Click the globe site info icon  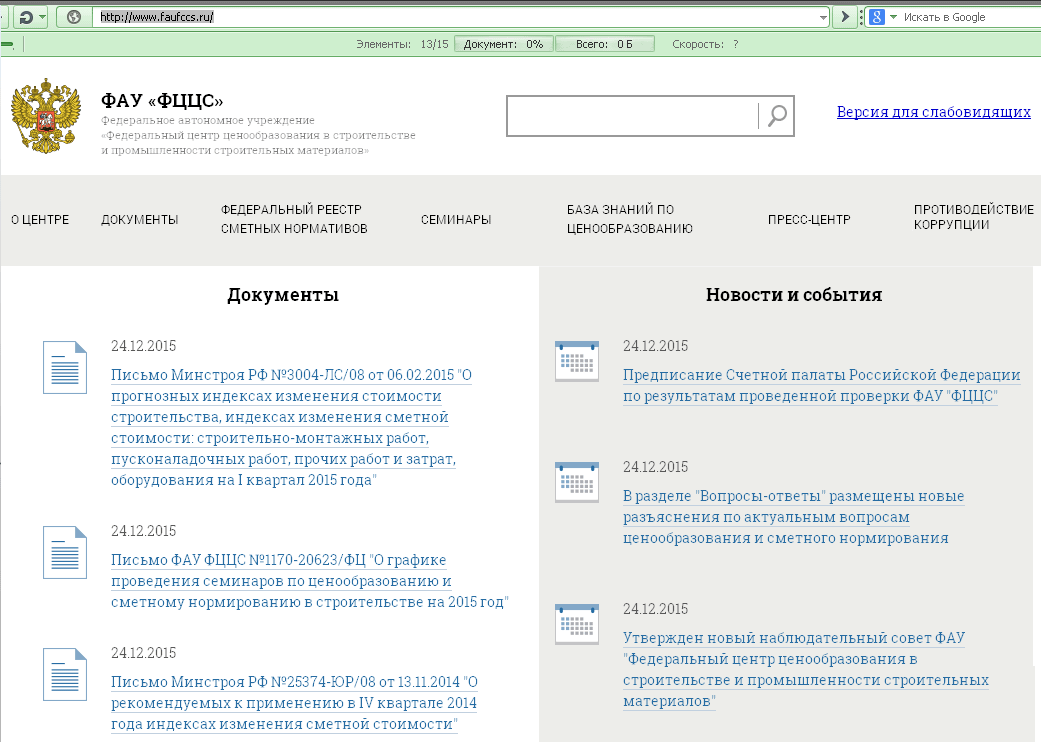point(73,17)
